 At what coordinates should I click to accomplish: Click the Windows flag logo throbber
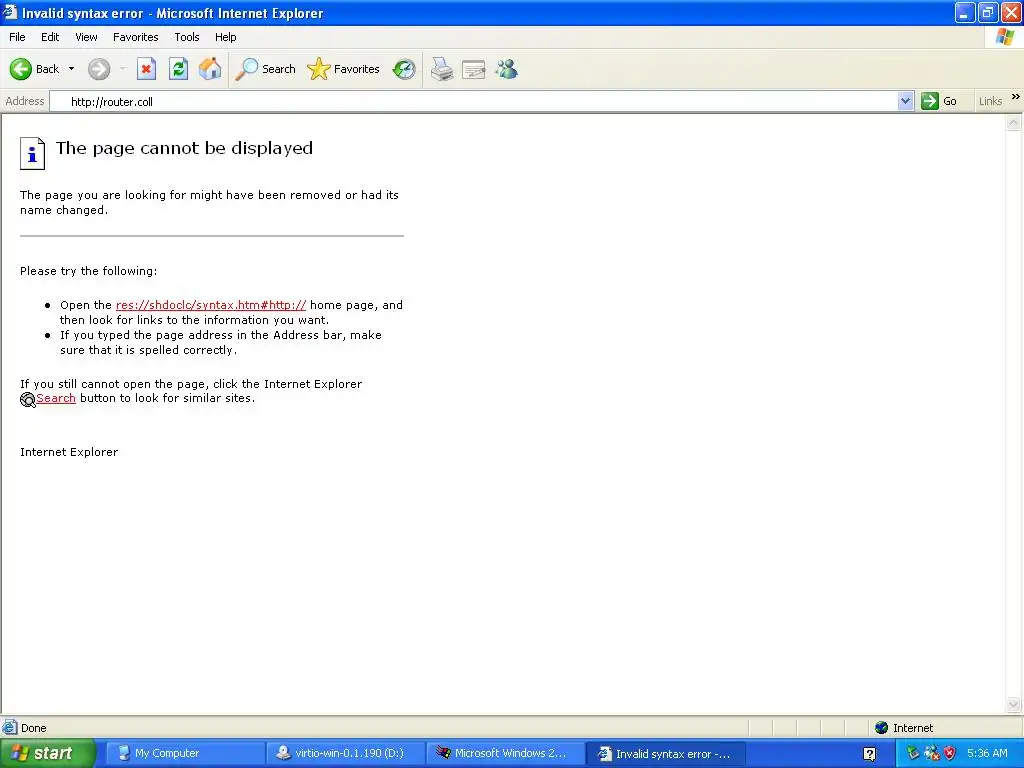1004,37
